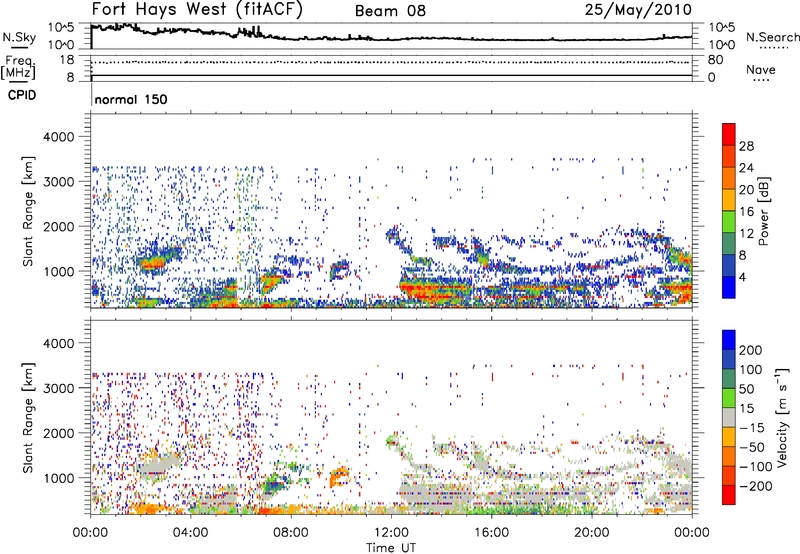Click the 18 MHz frequency tick label
Screen dimensions: 800x554
coord(67,60)
